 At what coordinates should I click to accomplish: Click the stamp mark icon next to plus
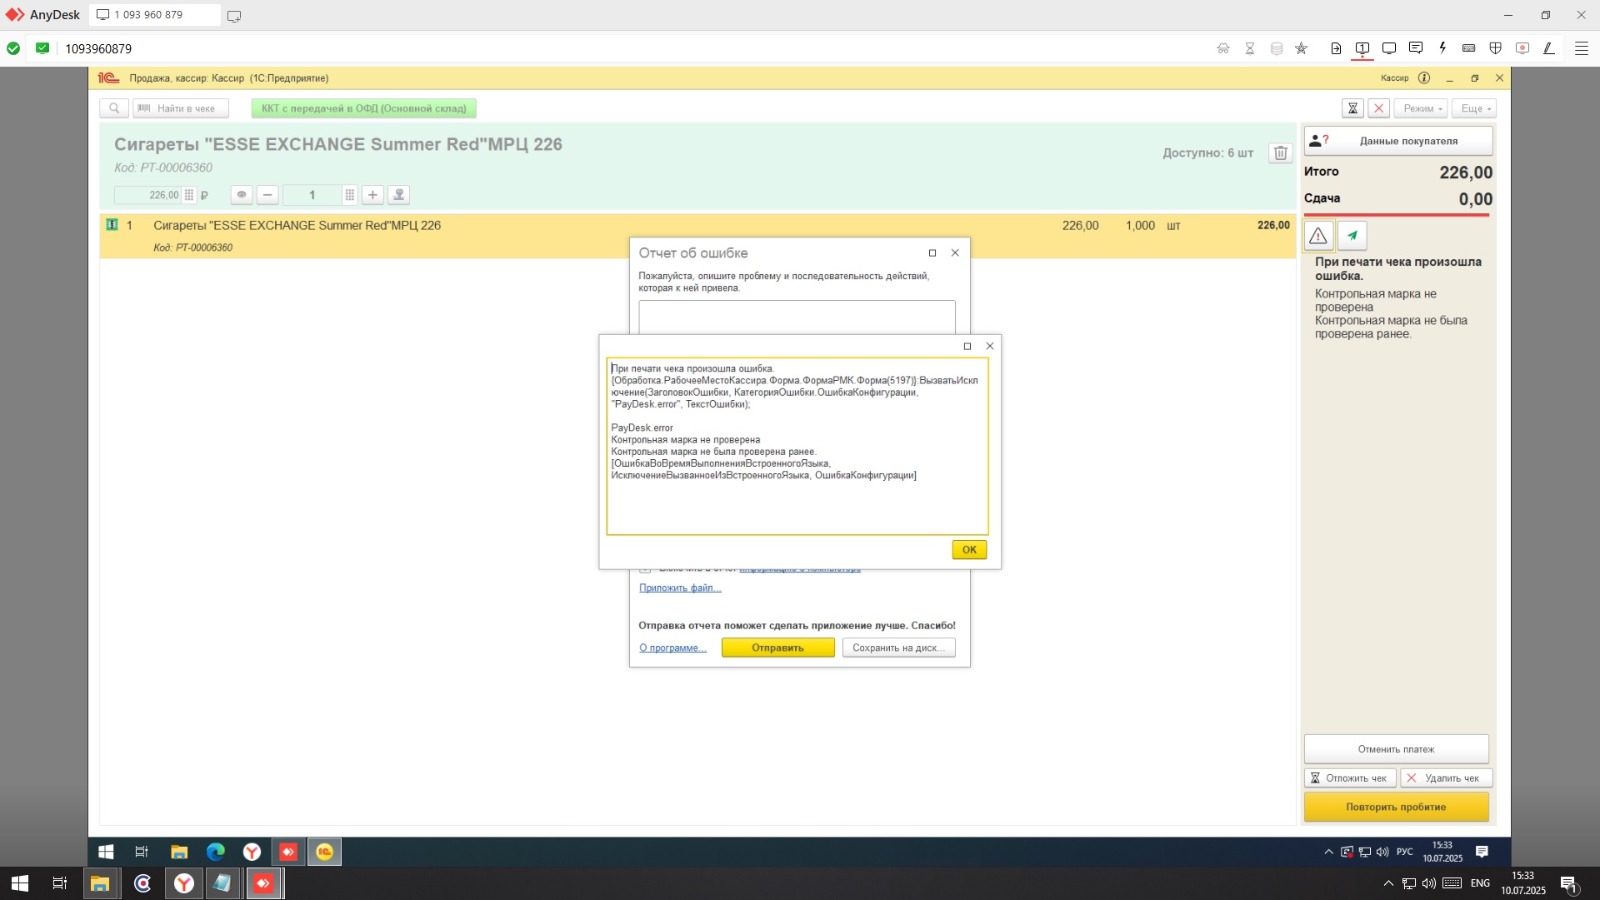click(x=399, y=195)
